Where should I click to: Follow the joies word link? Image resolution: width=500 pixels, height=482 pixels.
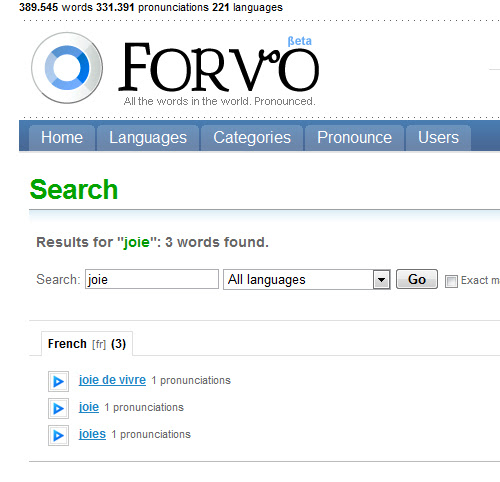click(x=92, y=434)
